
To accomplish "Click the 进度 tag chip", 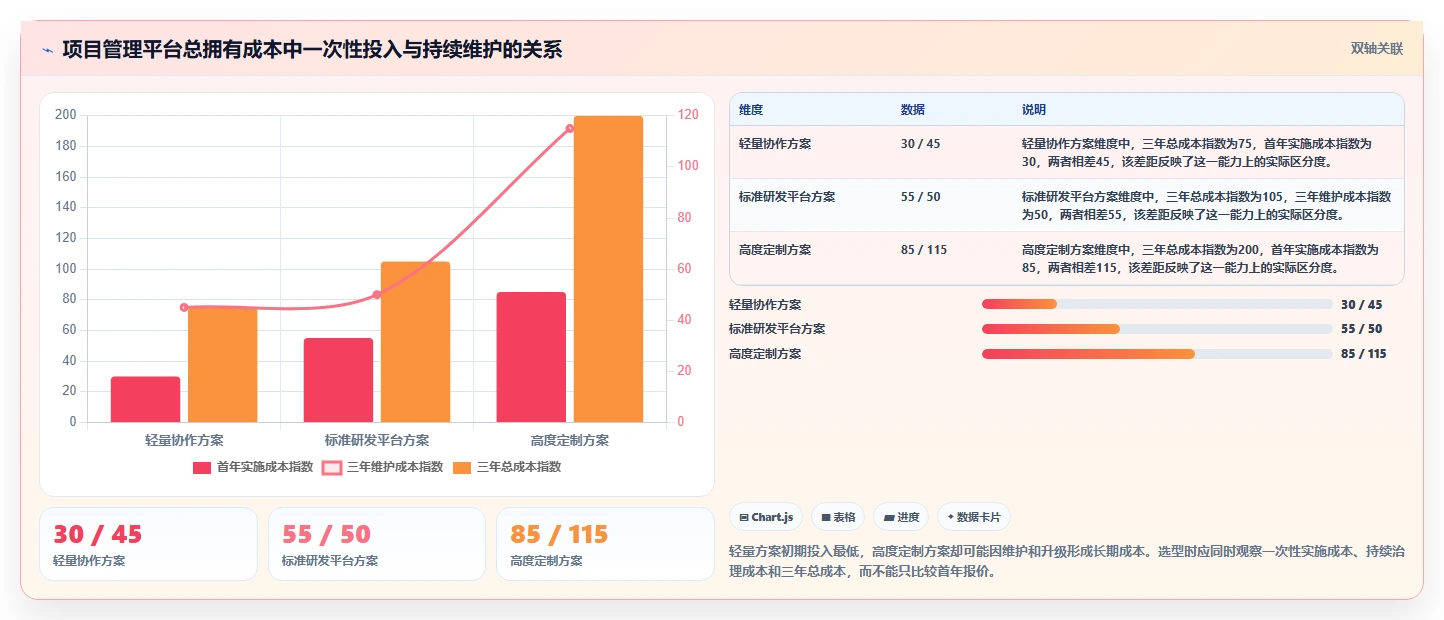I will coord(901,517).
